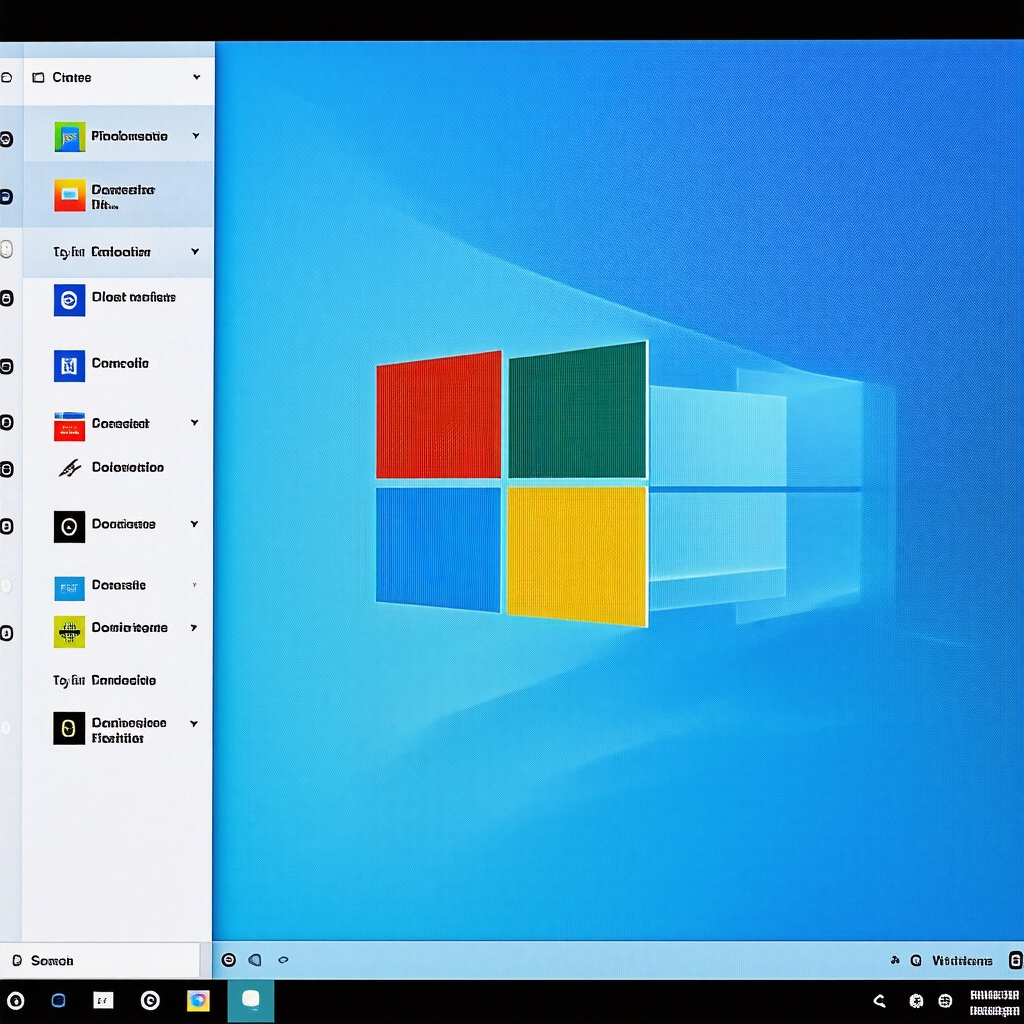Click the first round icon right of the search box

coord(229,959)
